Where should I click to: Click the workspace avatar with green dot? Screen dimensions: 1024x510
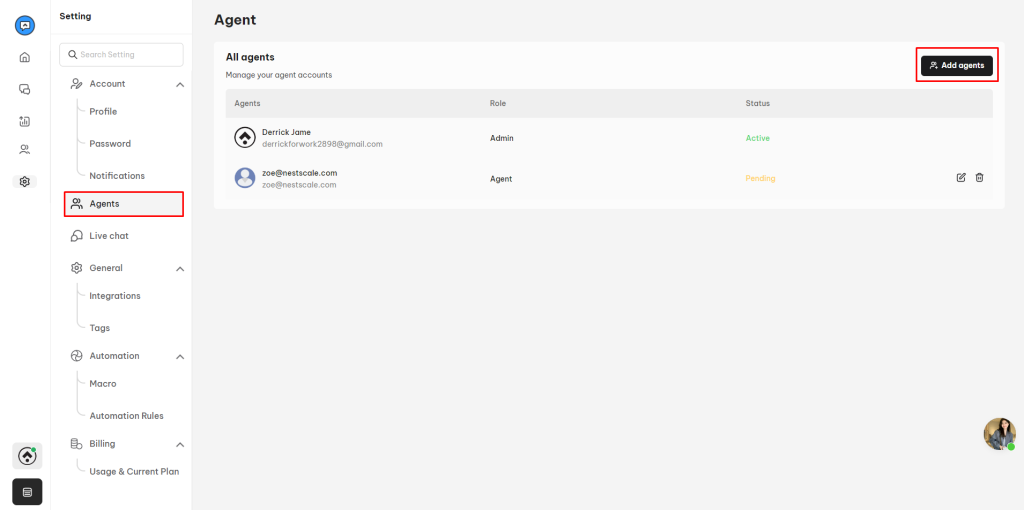(27, 456)
